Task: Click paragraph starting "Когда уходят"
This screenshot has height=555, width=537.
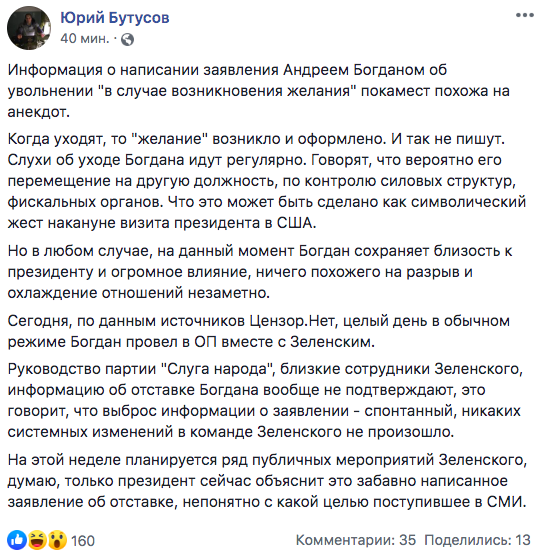Action: point(267,181)
